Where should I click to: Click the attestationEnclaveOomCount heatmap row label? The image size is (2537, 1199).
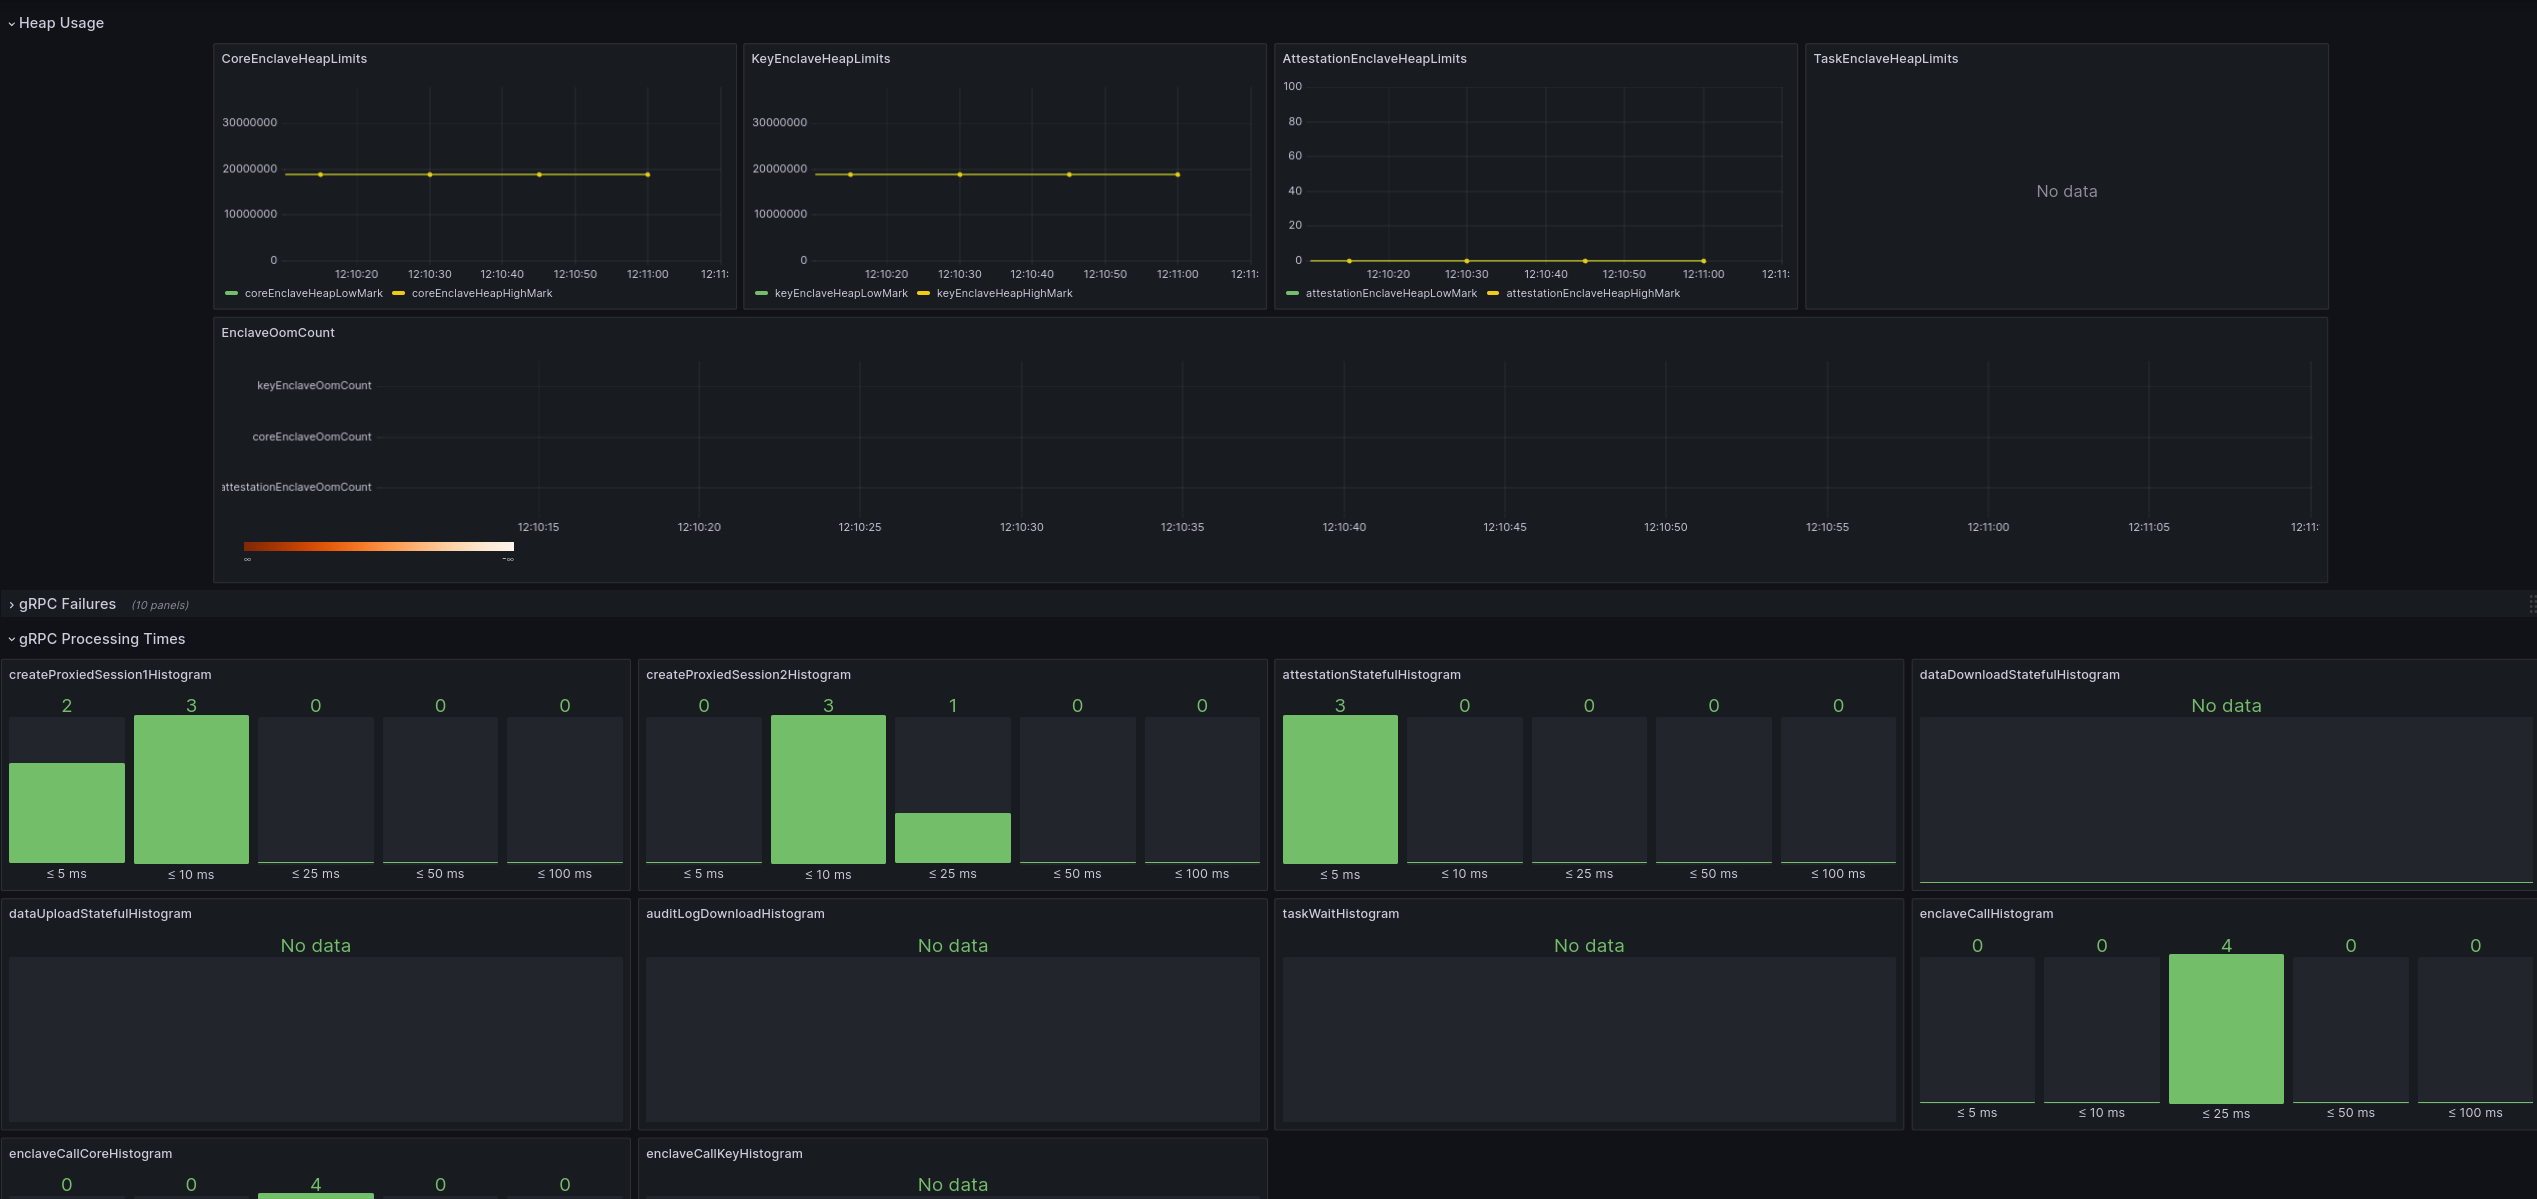pyautogui.click(x=297, y=488)
